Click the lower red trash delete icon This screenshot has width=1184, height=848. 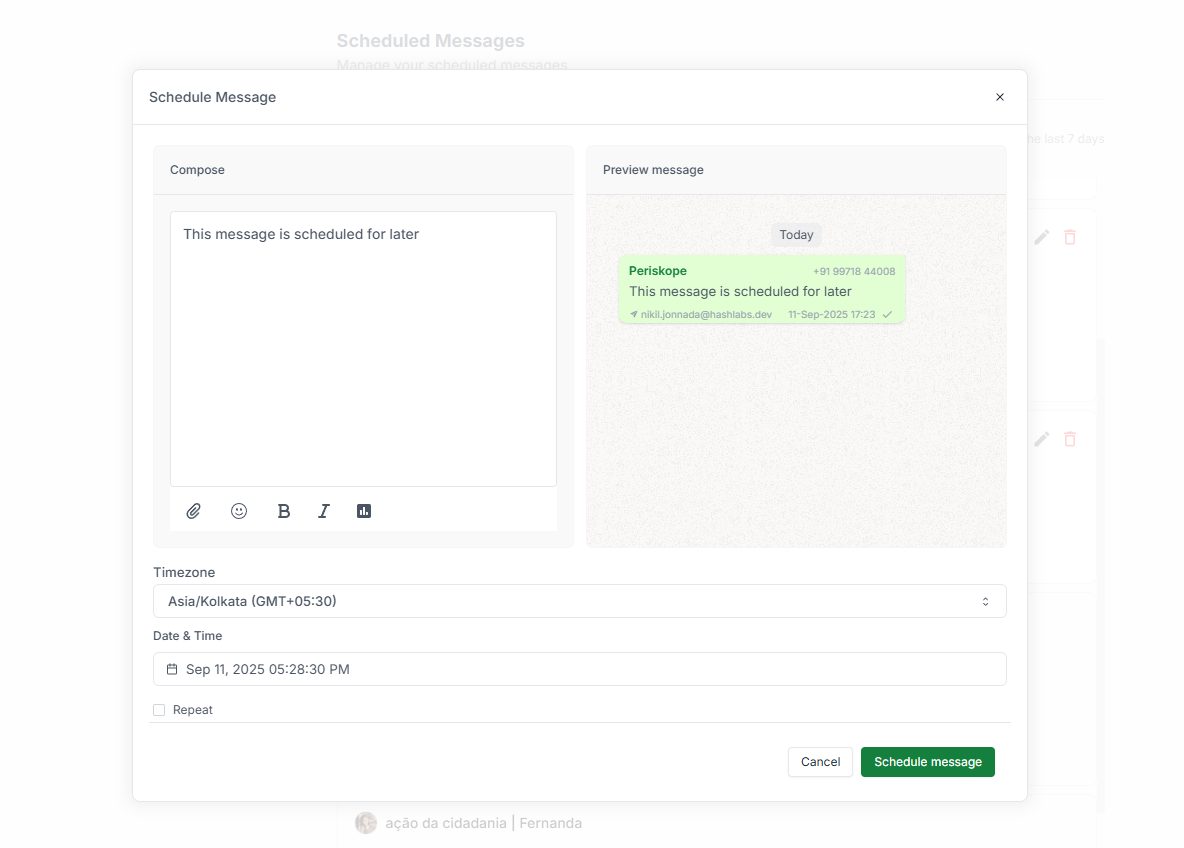1070,439
